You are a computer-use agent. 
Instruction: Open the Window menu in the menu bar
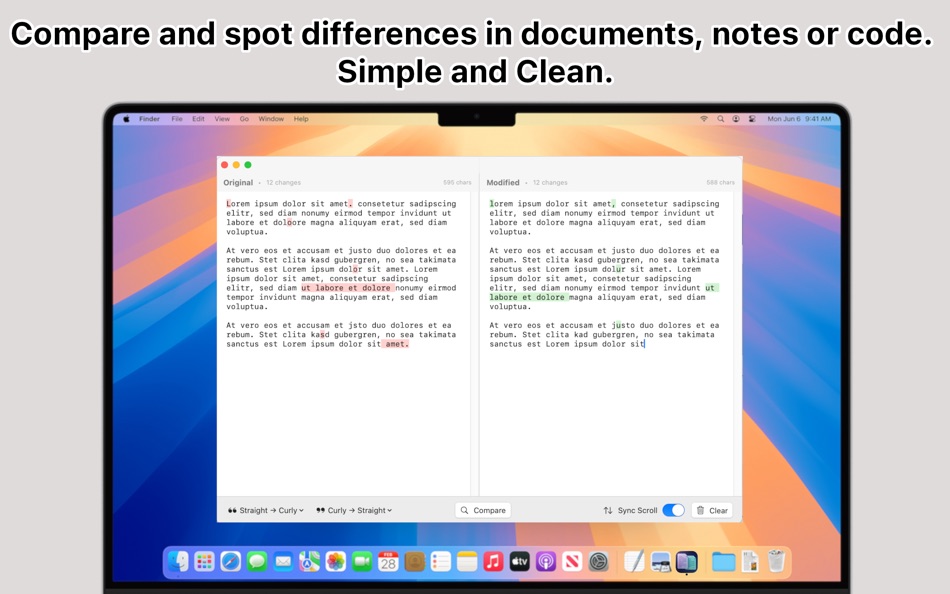click(x=270, y=118)
